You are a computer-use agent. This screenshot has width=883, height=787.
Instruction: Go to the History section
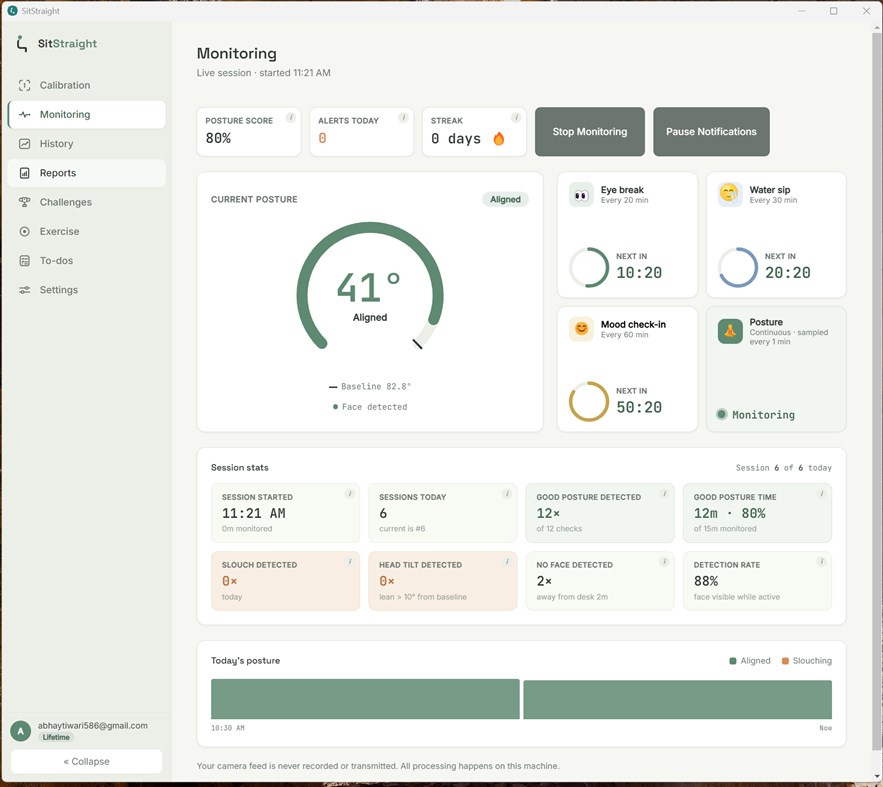(87, 144)
